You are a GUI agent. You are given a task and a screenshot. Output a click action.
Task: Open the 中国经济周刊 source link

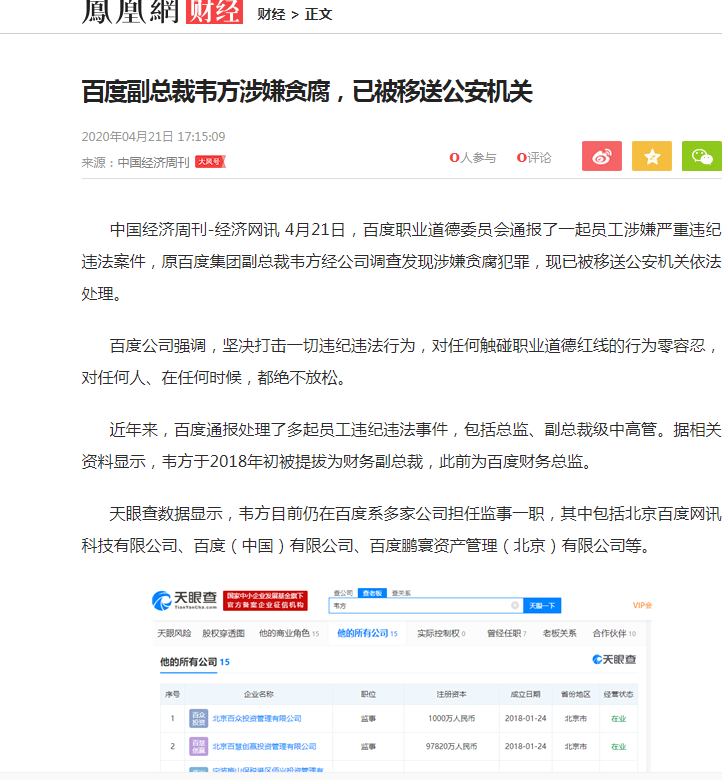click(x=153, y=163)
